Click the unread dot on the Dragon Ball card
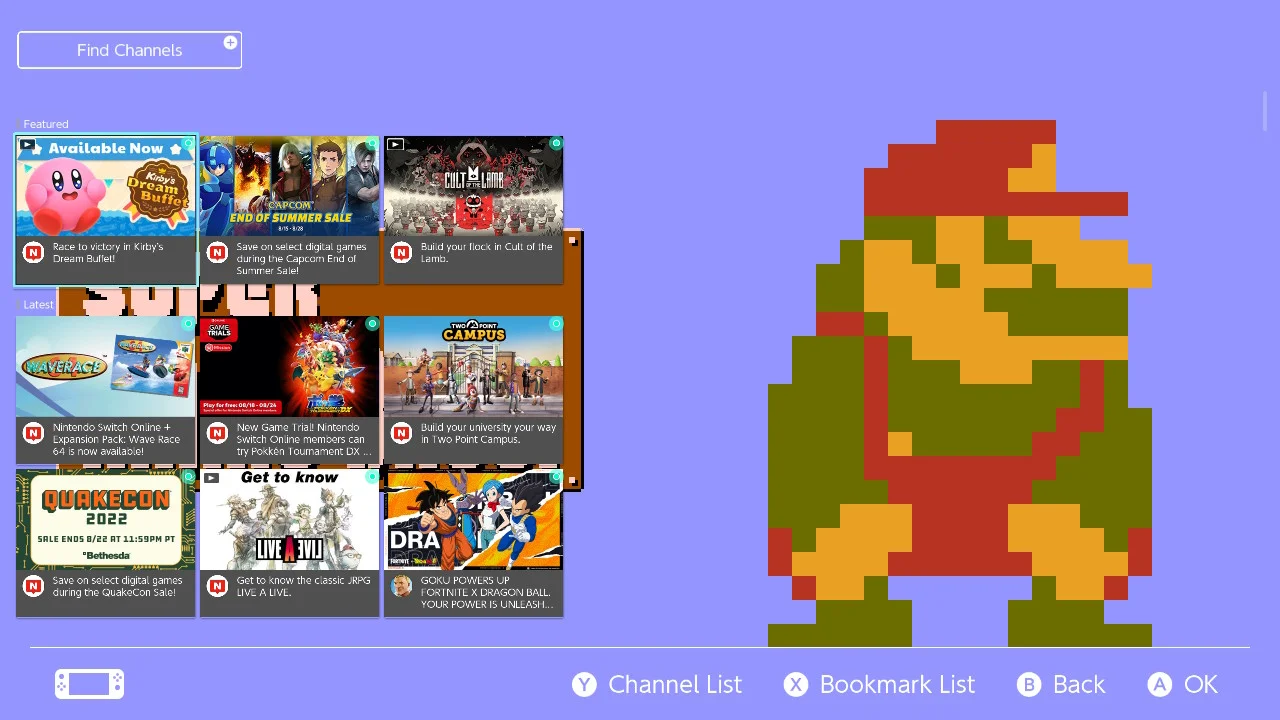 click(556, 477)
